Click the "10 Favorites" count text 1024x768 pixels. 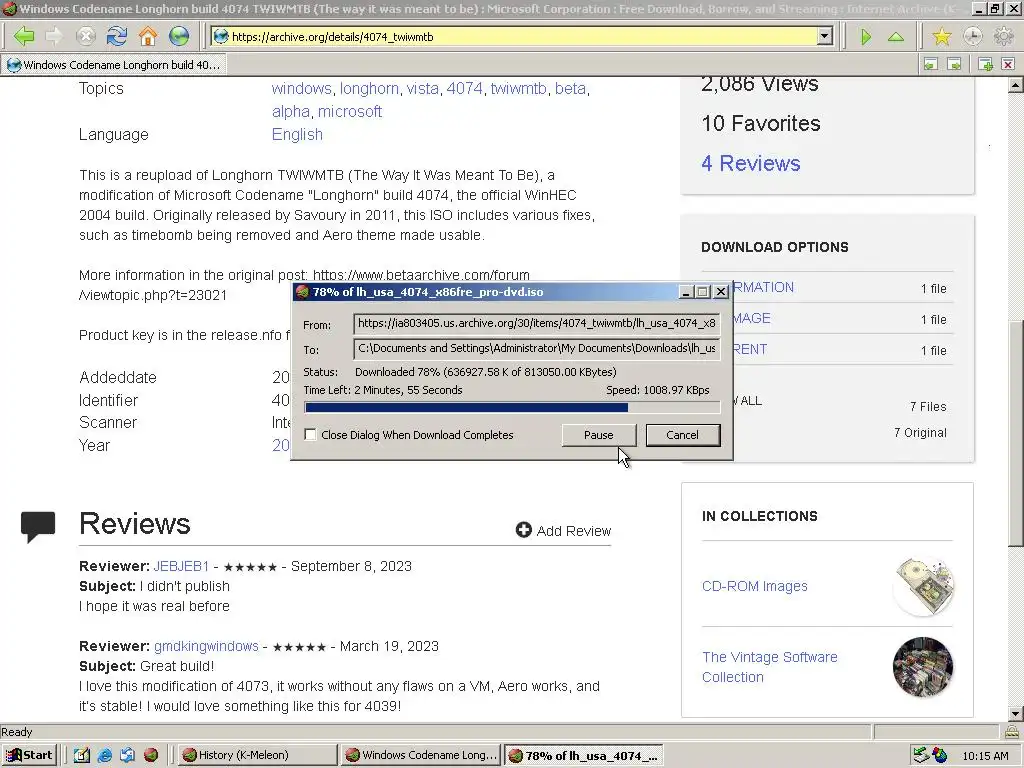[x=761, y=123]
